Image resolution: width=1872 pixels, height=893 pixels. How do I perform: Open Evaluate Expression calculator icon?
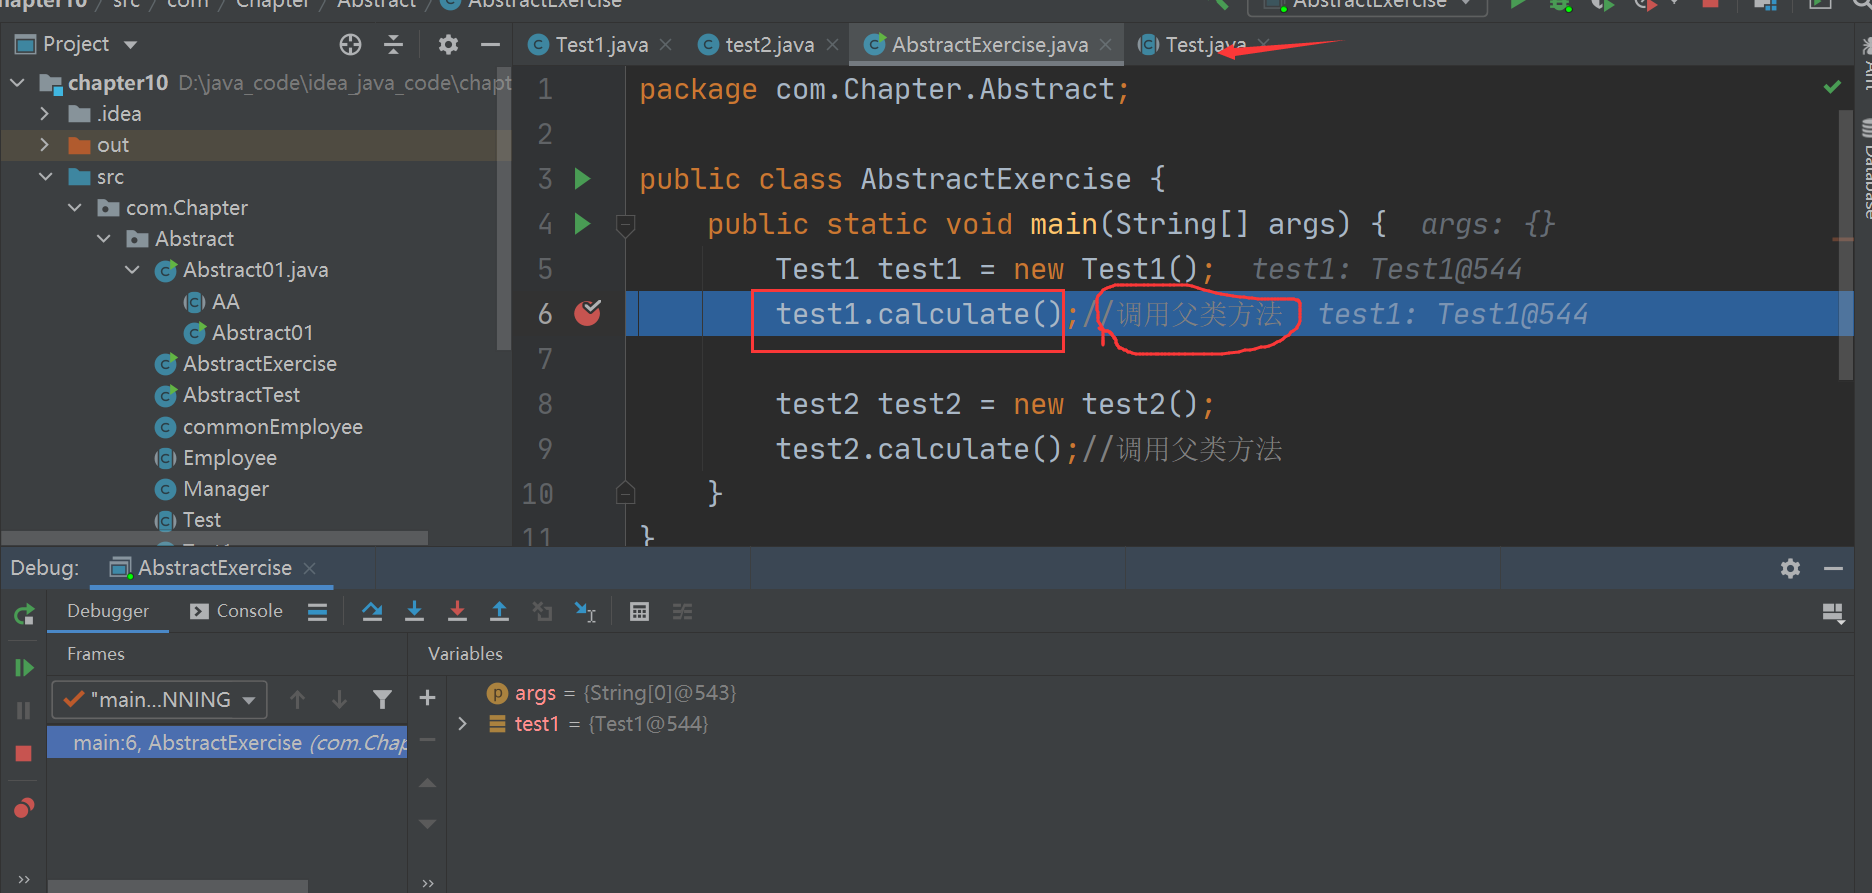point(640,612)
